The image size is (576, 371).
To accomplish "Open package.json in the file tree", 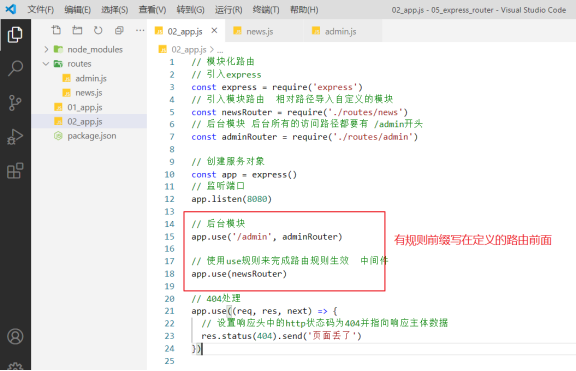I will coord(91,136).
